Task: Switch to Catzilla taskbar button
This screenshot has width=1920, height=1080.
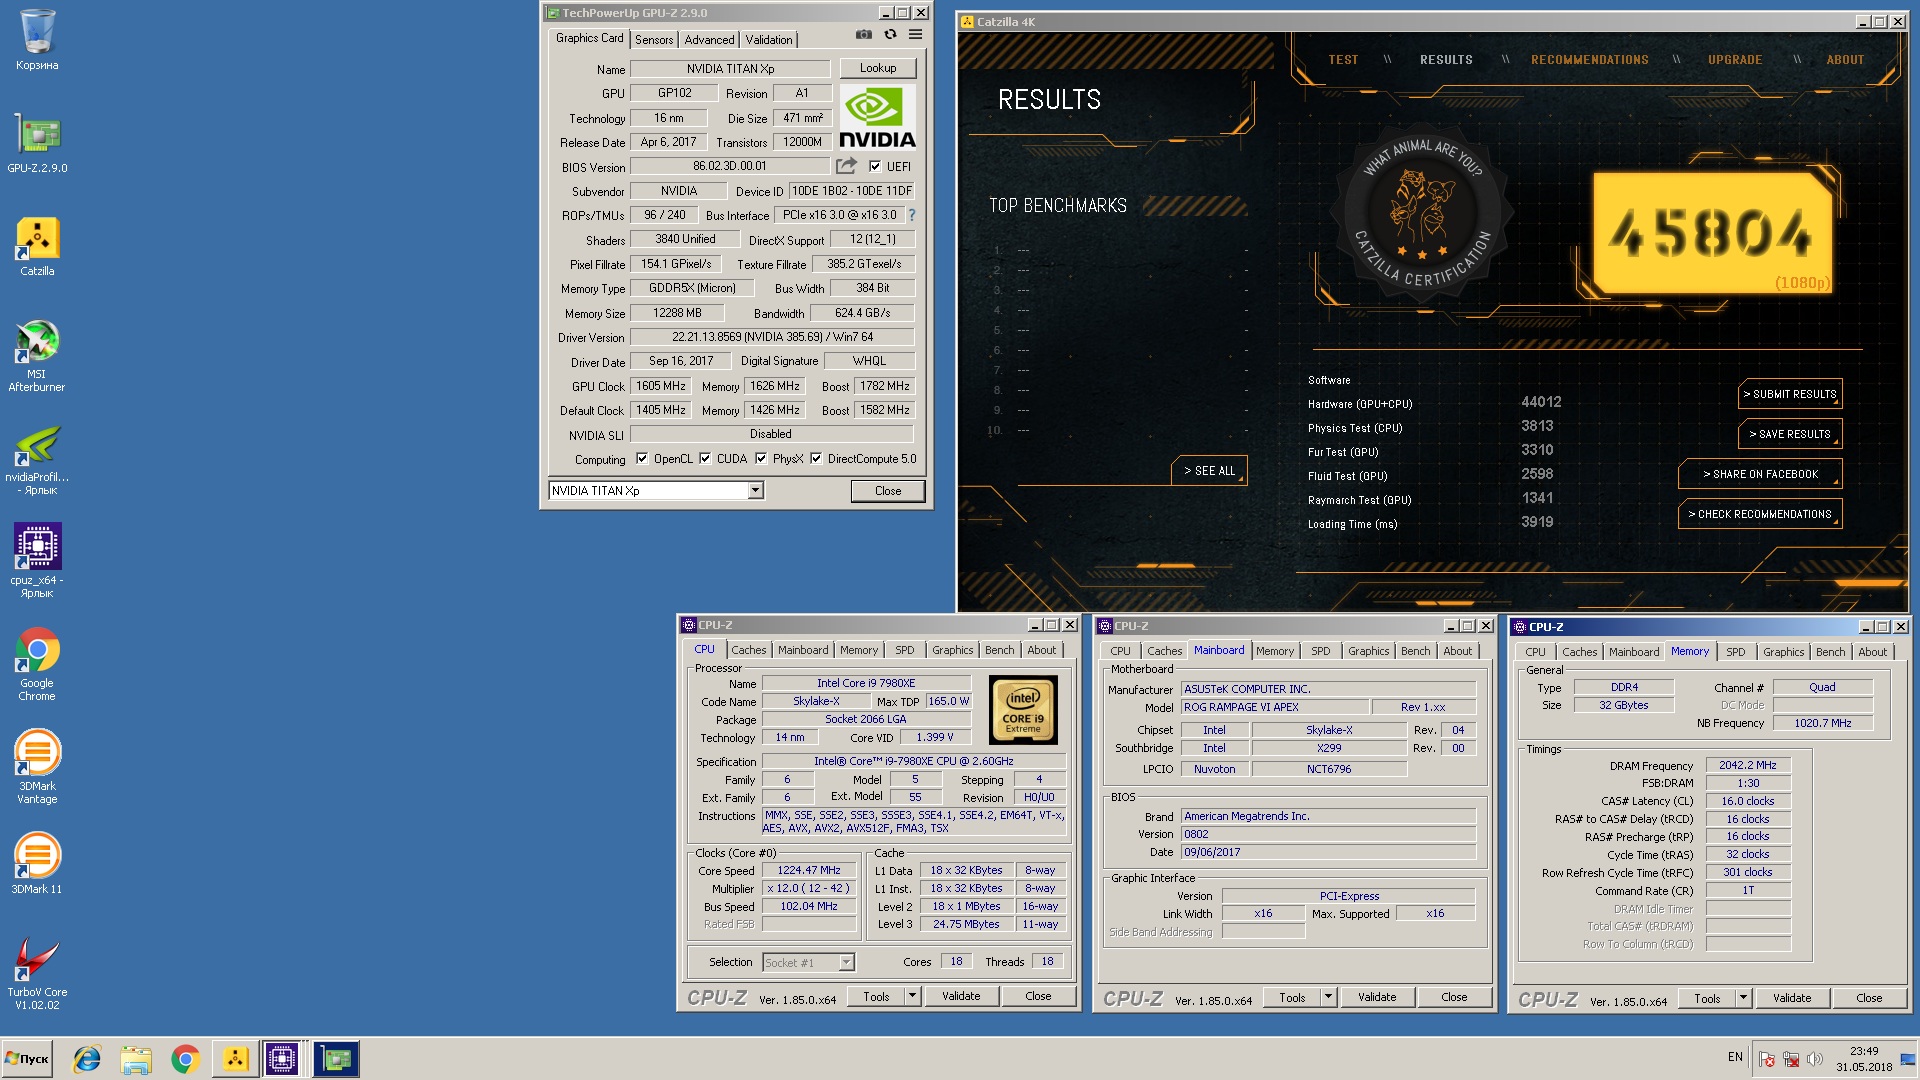Action: [235, 1059]
